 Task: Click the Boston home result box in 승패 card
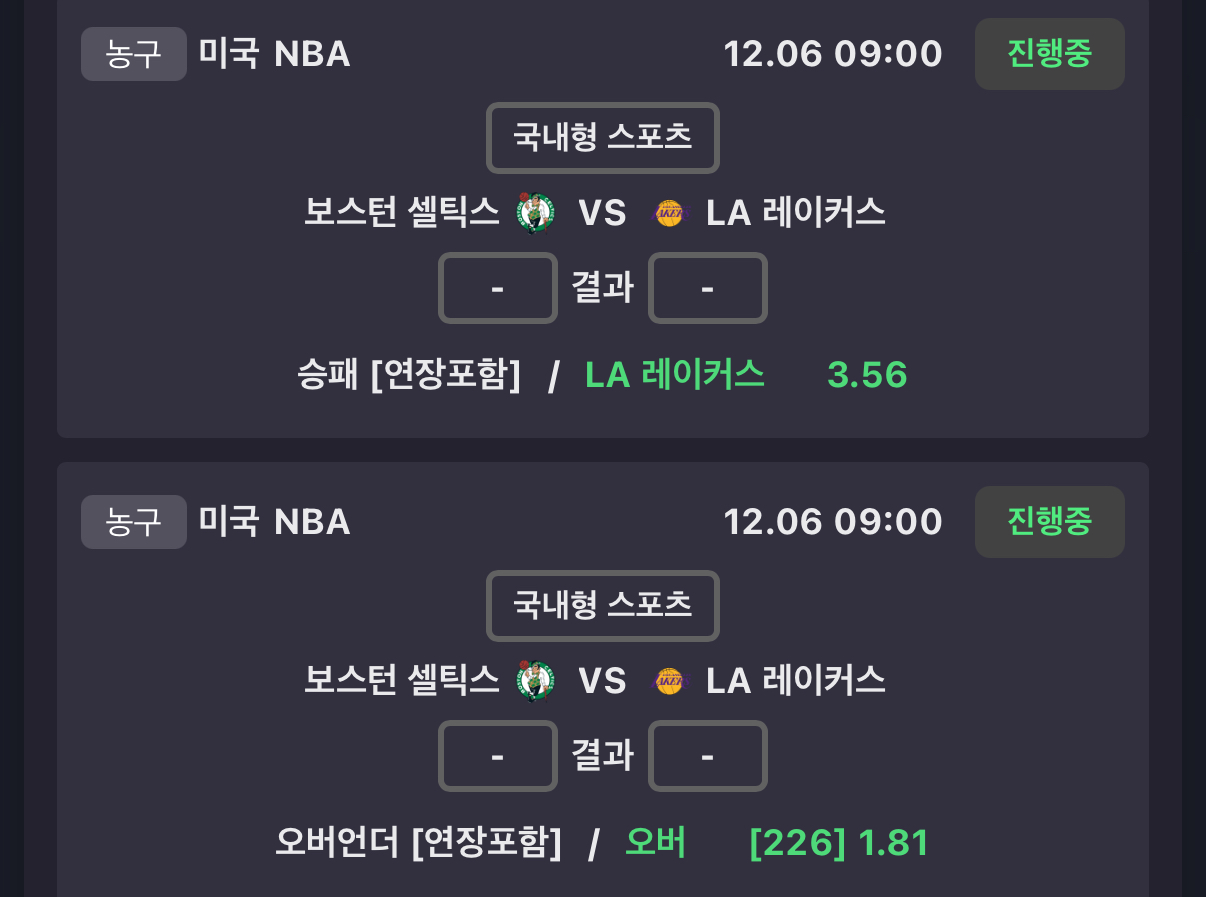point(497,288)
